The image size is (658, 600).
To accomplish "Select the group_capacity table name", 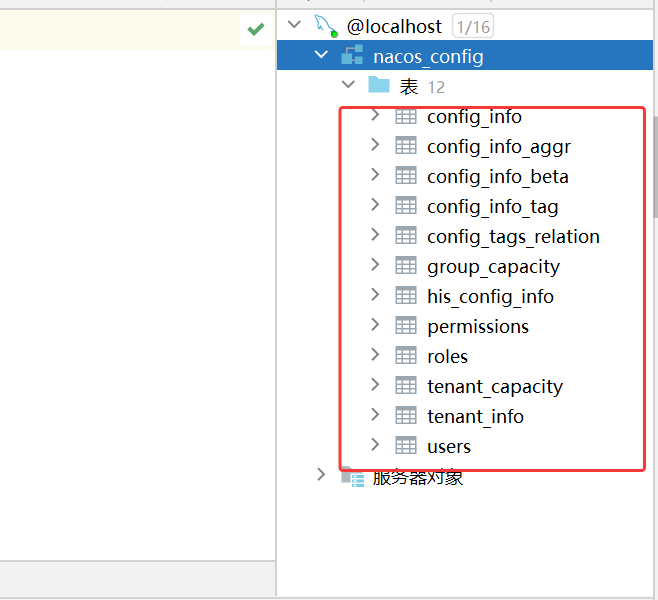I will pos(494,267).
